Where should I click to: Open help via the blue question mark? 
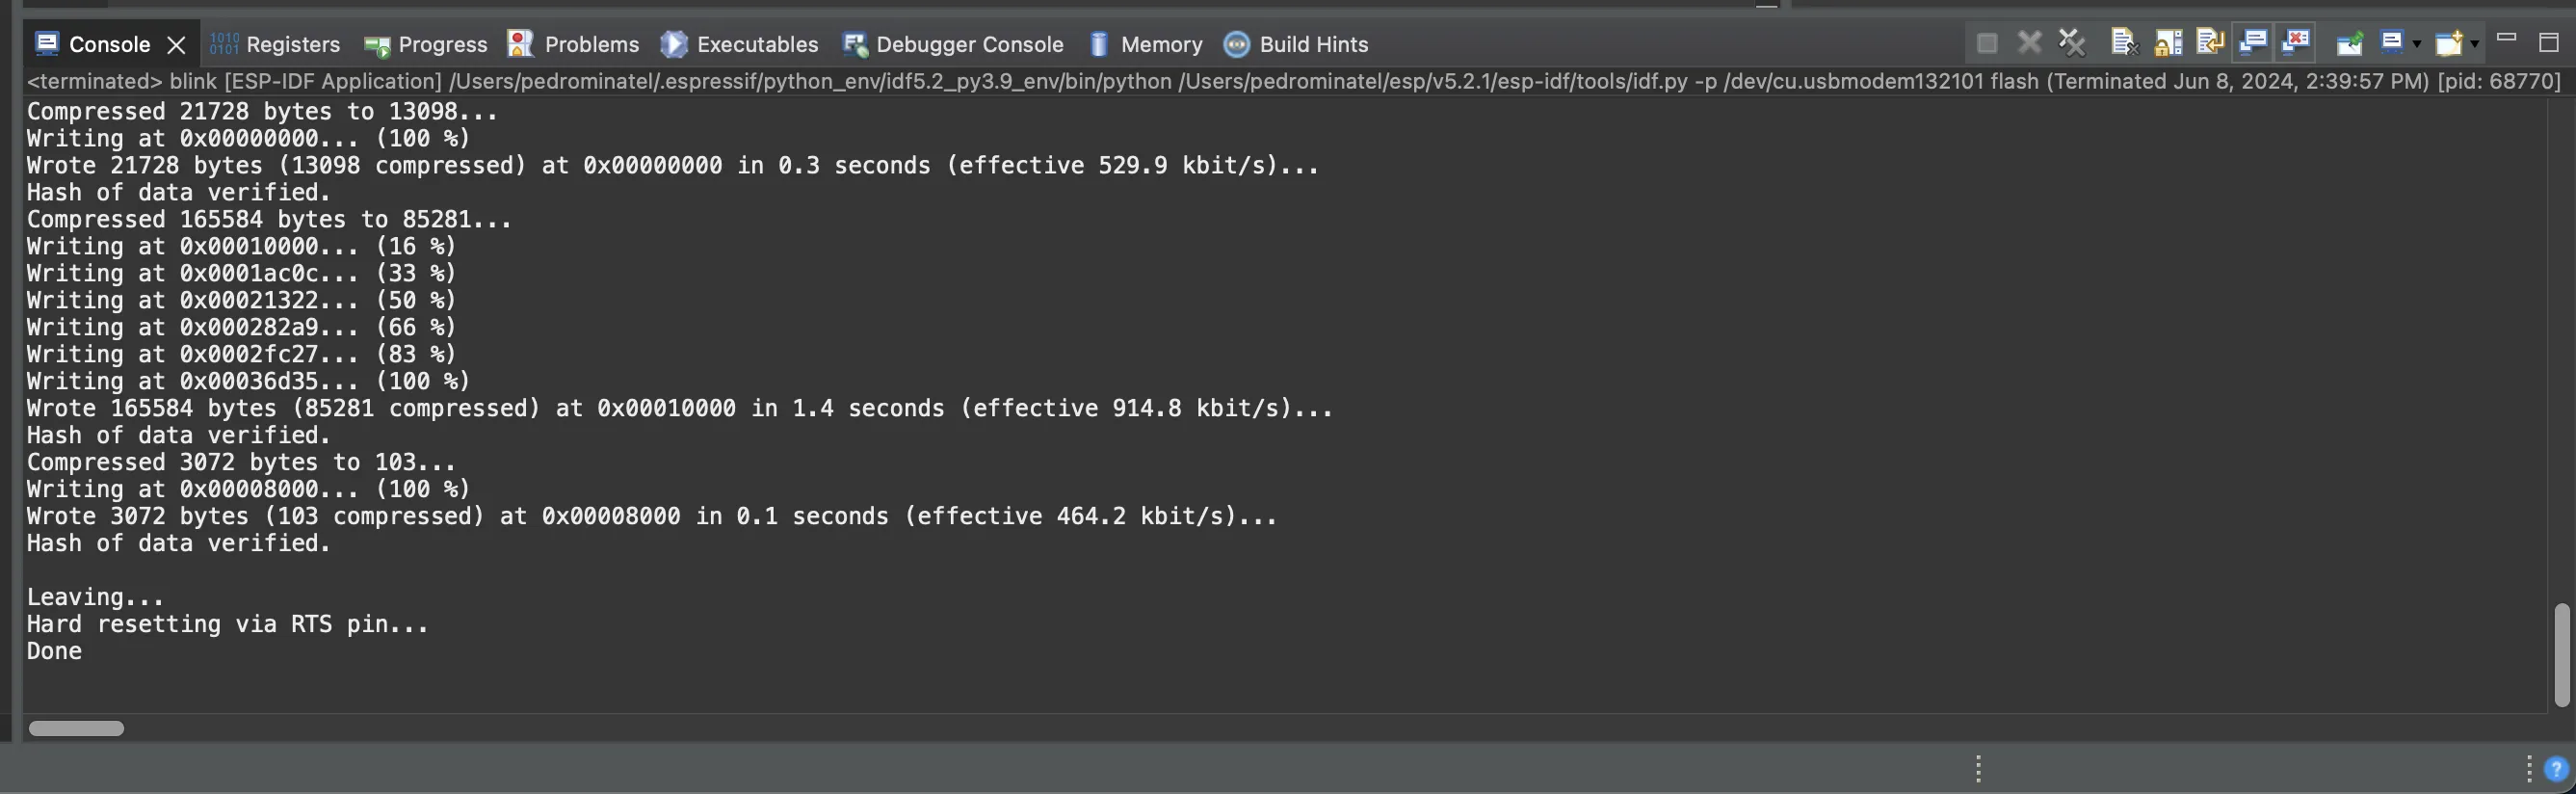[2556, 769]
